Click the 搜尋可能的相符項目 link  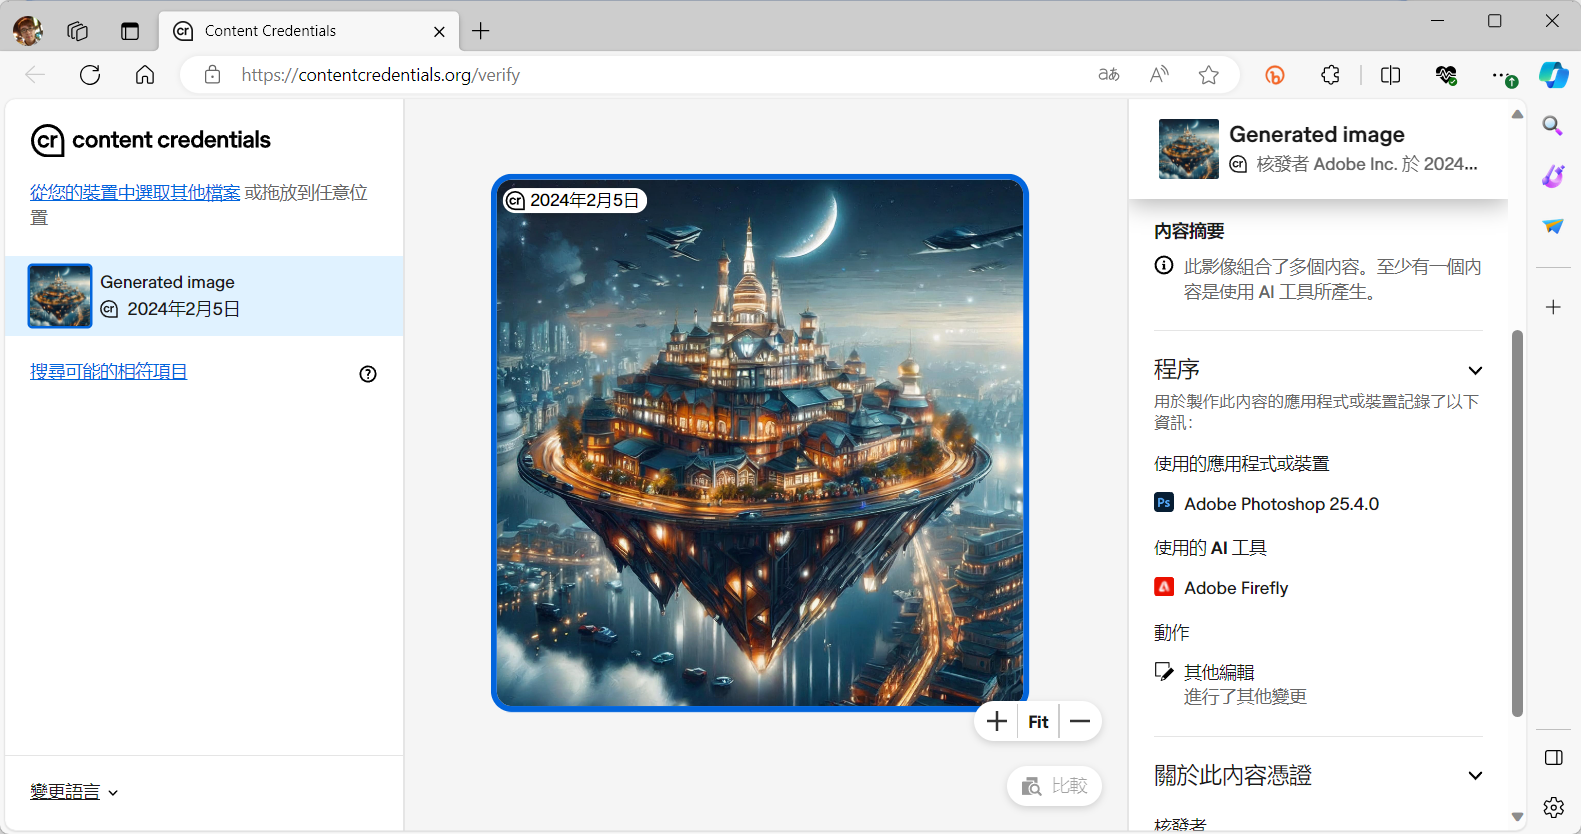pyautogui.click(x=108, y=372)
